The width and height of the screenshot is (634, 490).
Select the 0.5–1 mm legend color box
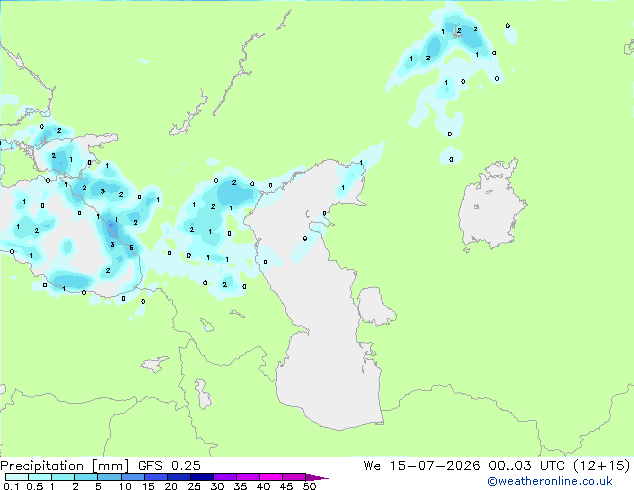(x=40, y=477)
